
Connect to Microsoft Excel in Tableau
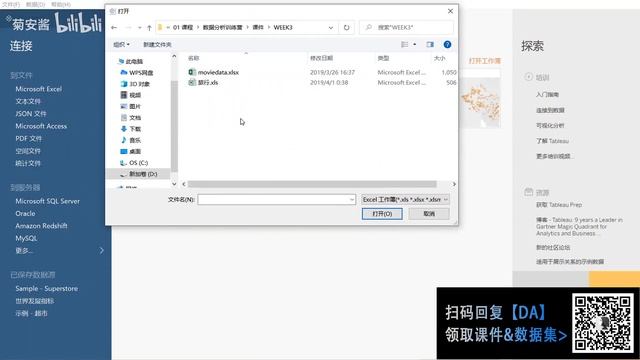39,89
